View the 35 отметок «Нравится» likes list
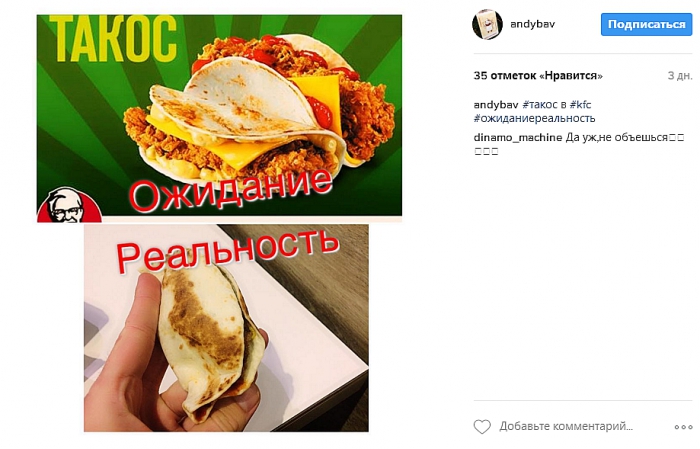 pyautogui.click(x=538, y=76)
